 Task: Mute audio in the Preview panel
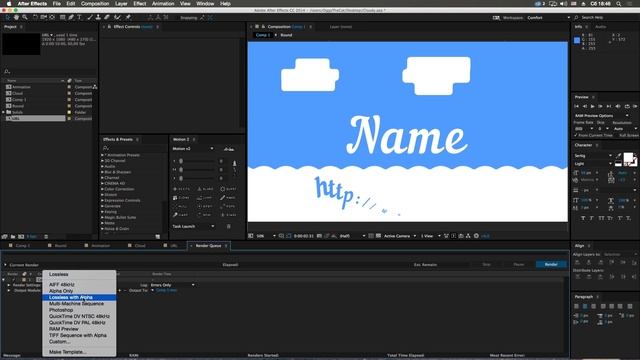click(x=618, y=106)
